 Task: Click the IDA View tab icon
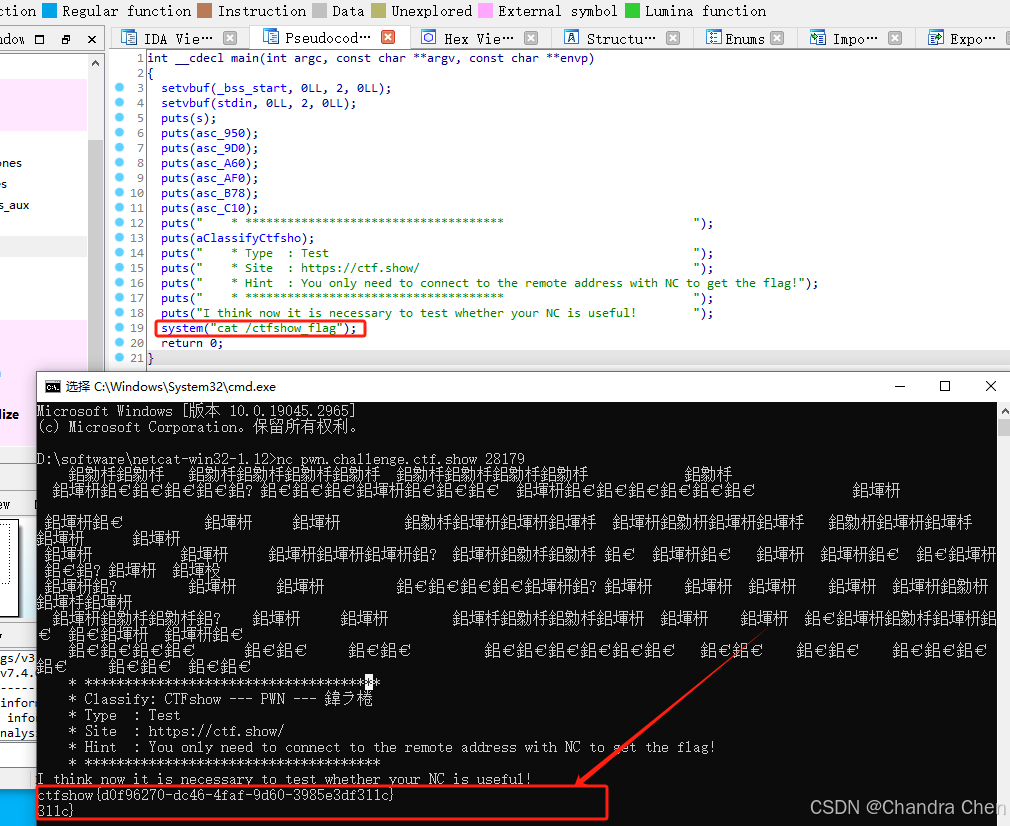tap(129, 38)
